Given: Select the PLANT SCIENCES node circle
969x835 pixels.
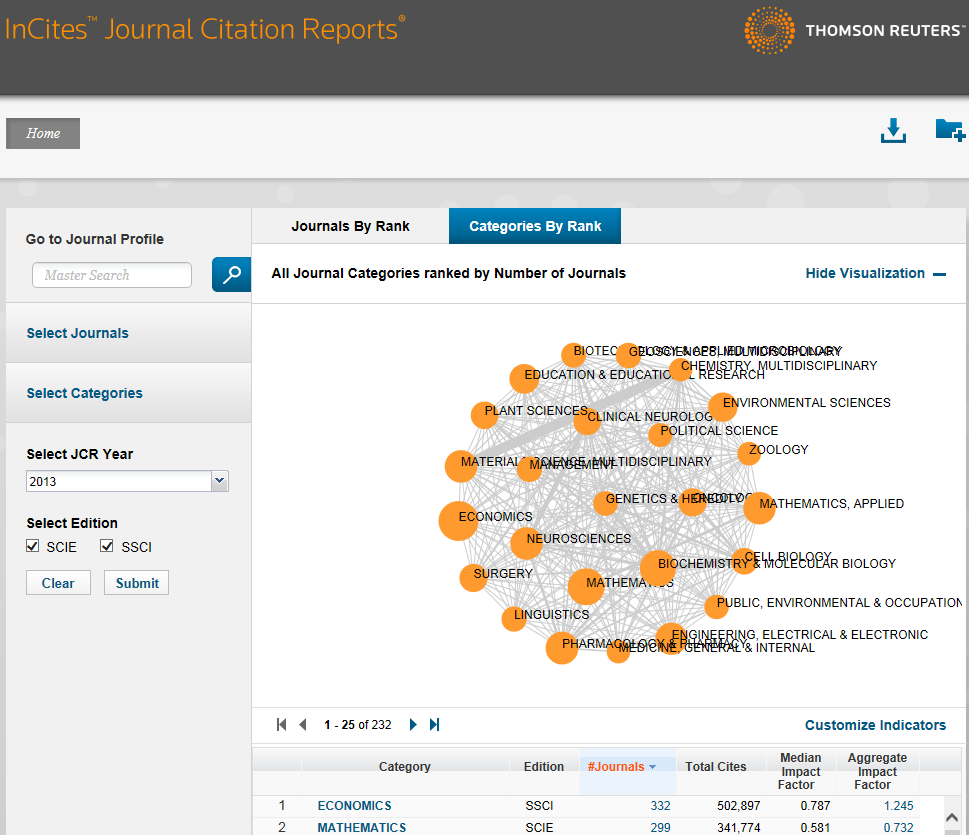Looking at the screenshot, I should (x=484, y=415).
